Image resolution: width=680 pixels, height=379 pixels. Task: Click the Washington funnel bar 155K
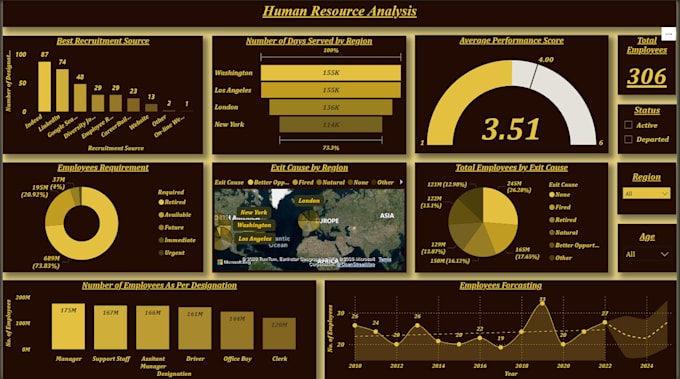(330, 73)
